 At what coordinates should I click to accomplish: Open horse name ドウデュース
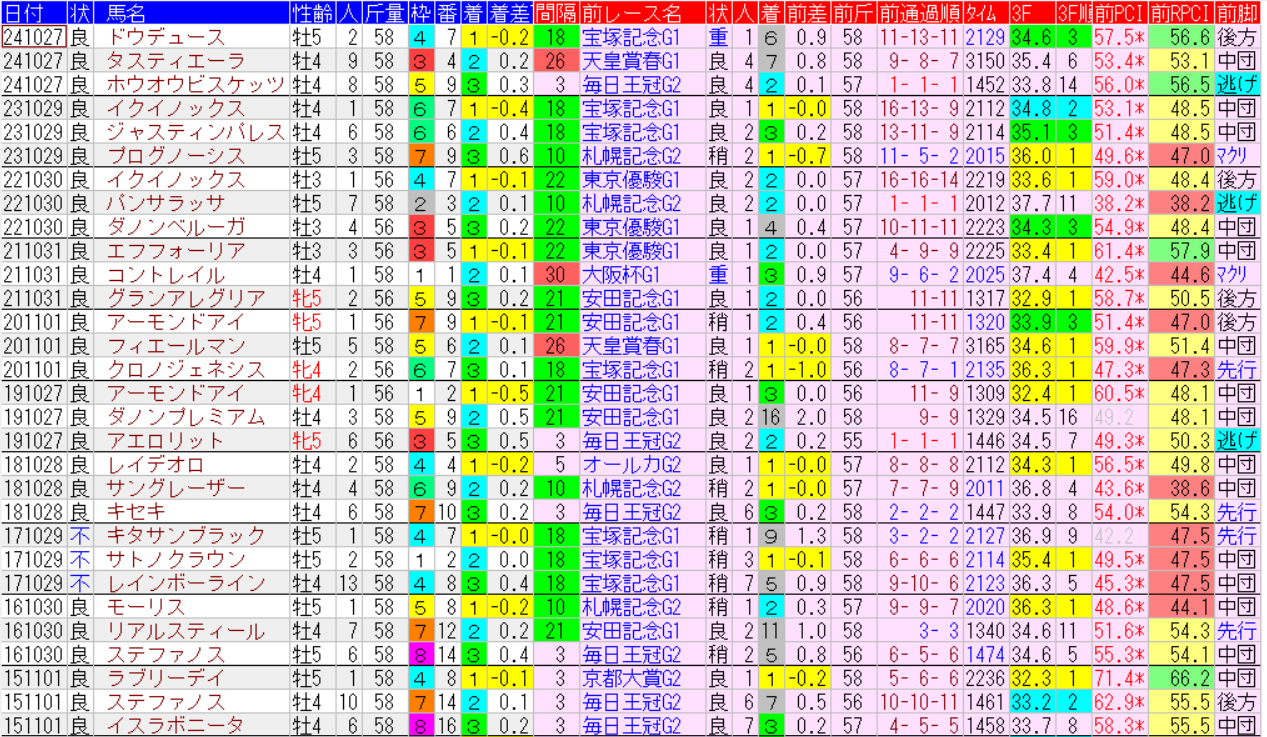pos(166,37)
